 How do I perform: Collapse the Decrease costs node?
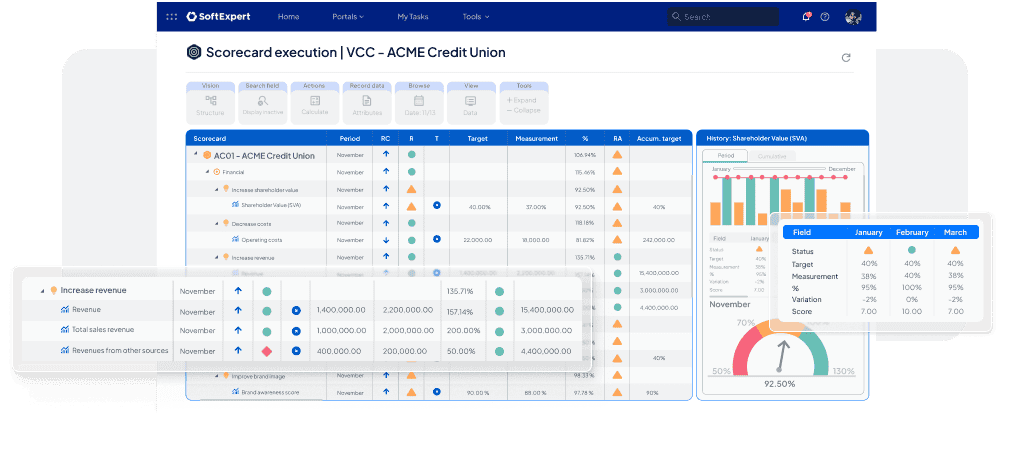coord(217,223)
